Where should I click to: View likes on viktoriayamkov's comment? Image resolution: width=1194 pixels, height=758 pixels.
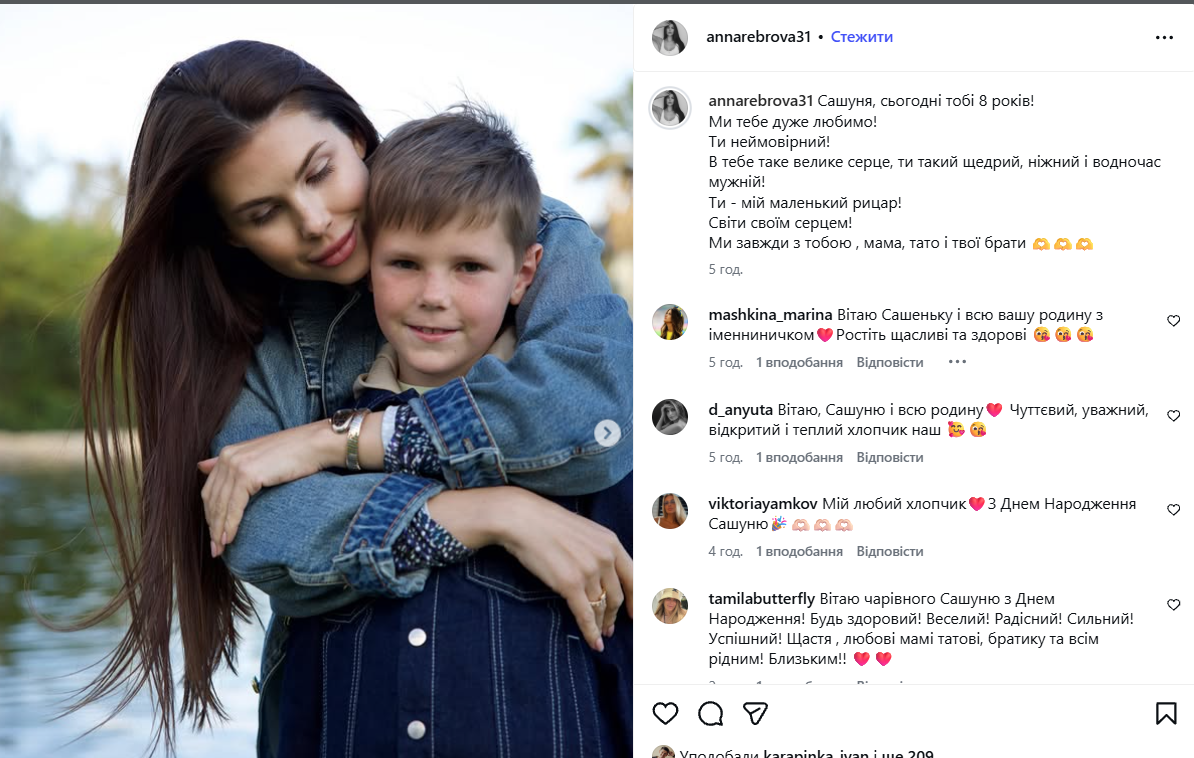(x=799, y=551)
